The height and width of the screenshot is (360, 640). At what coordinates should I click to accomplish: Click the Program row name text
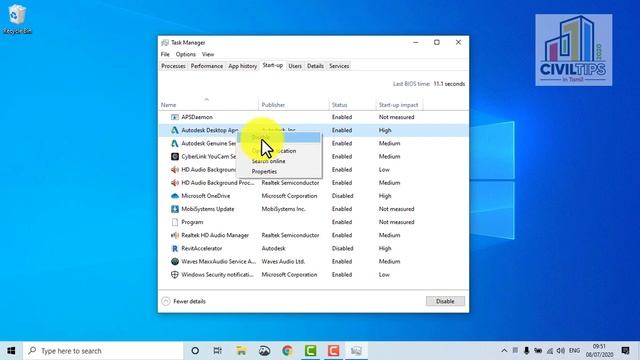[192, 222]
